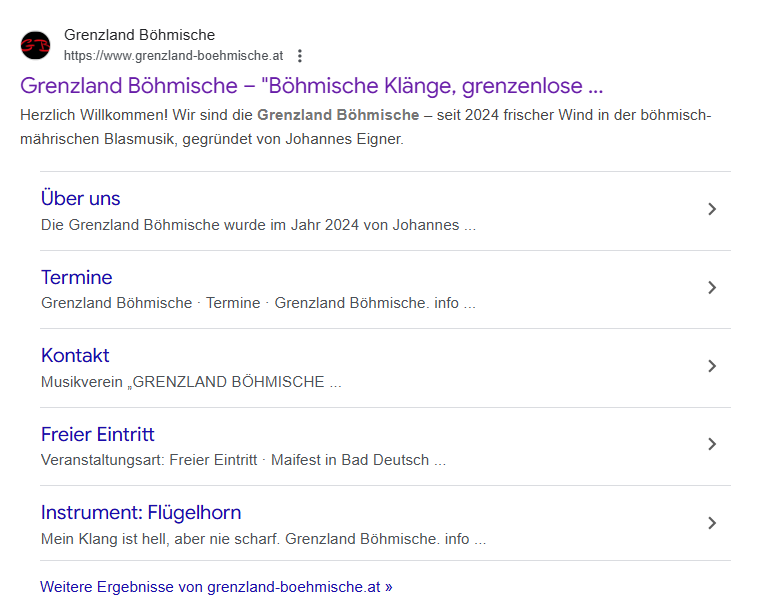Click the Musikverein snippet under Kontakt
Image resolution: width=773 pixels, height=608 pixels.
pyautogui.click(x=191, y=382)
